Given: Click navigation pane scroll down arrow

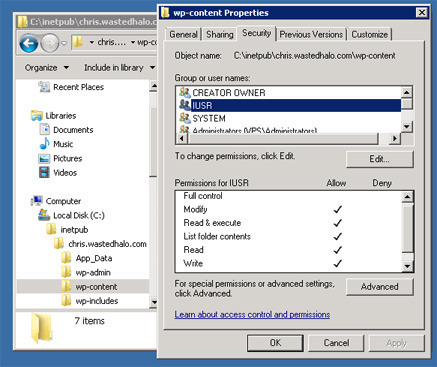Looking at the screenshot, I should pos(153,302).
